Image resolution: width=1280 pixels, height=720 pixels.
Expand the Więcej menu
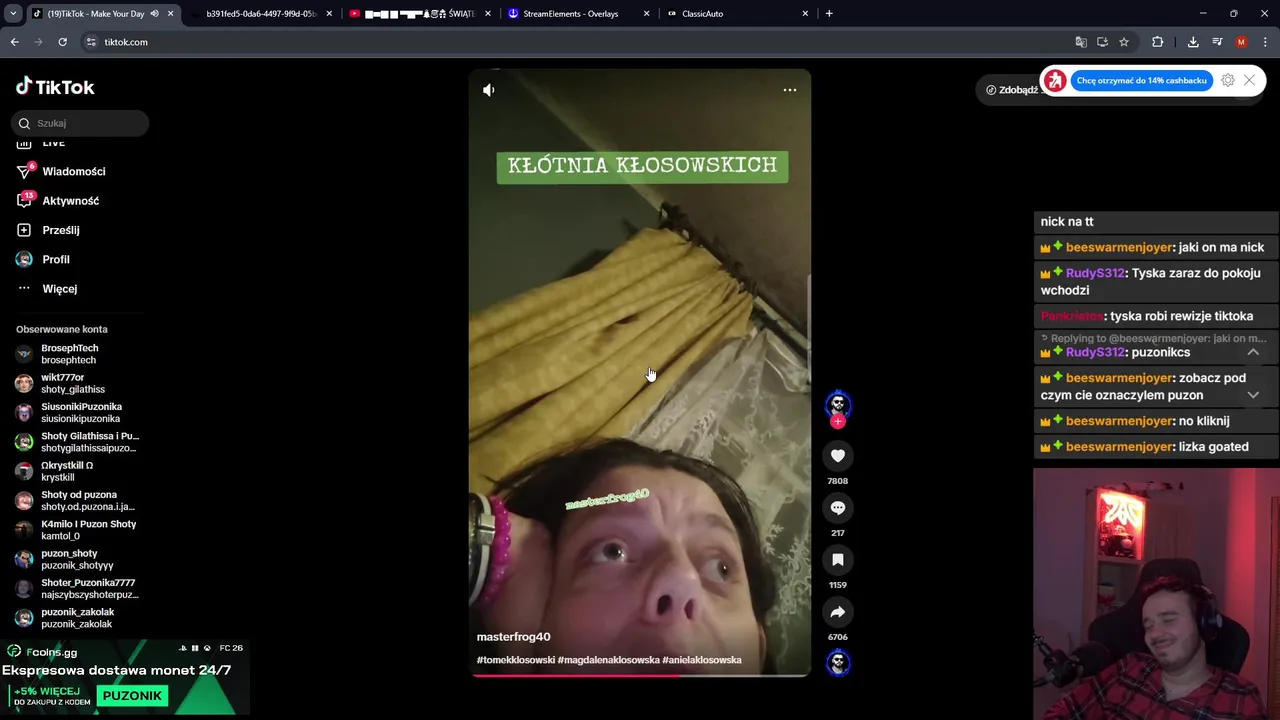click(x=60, y=289)
